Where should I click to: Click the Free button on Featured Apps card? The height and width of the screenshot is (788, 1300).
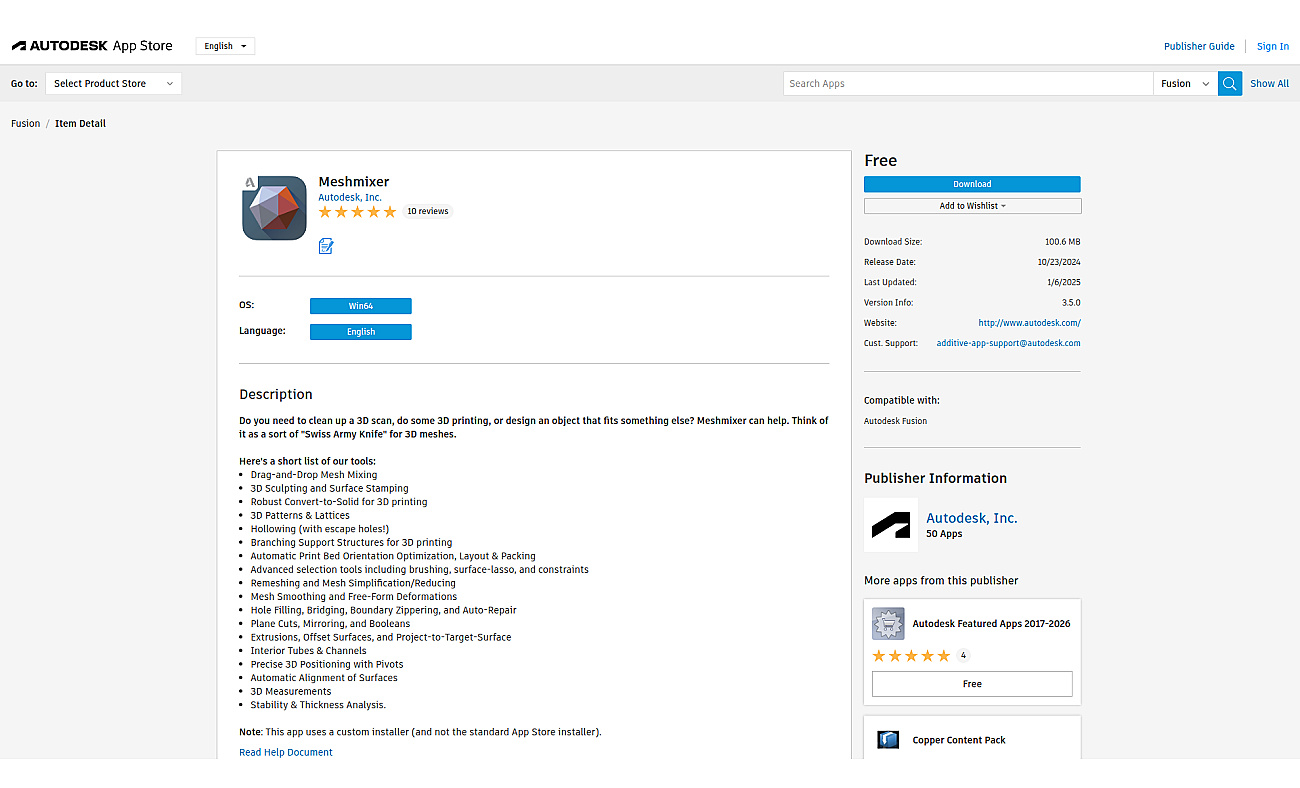[x=972, y=684]
